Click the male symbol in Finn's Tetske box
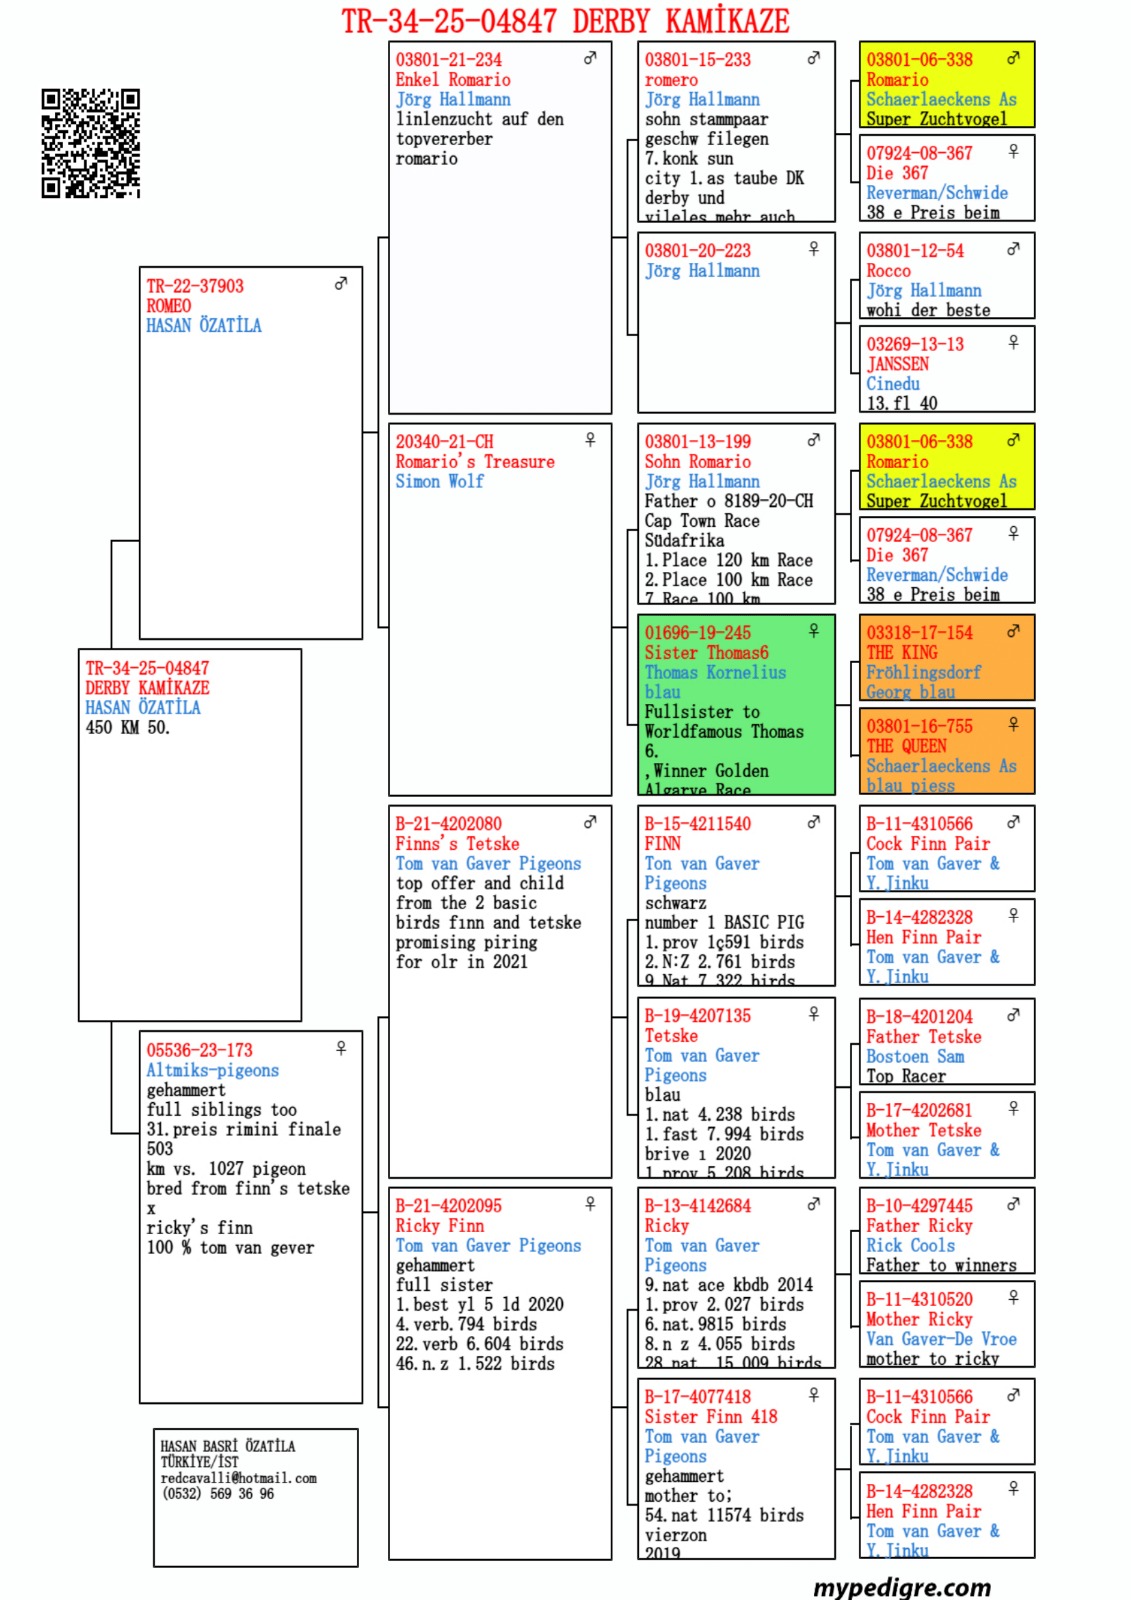The height and width of the screenshot is (1600, 1131). [590, 822]
